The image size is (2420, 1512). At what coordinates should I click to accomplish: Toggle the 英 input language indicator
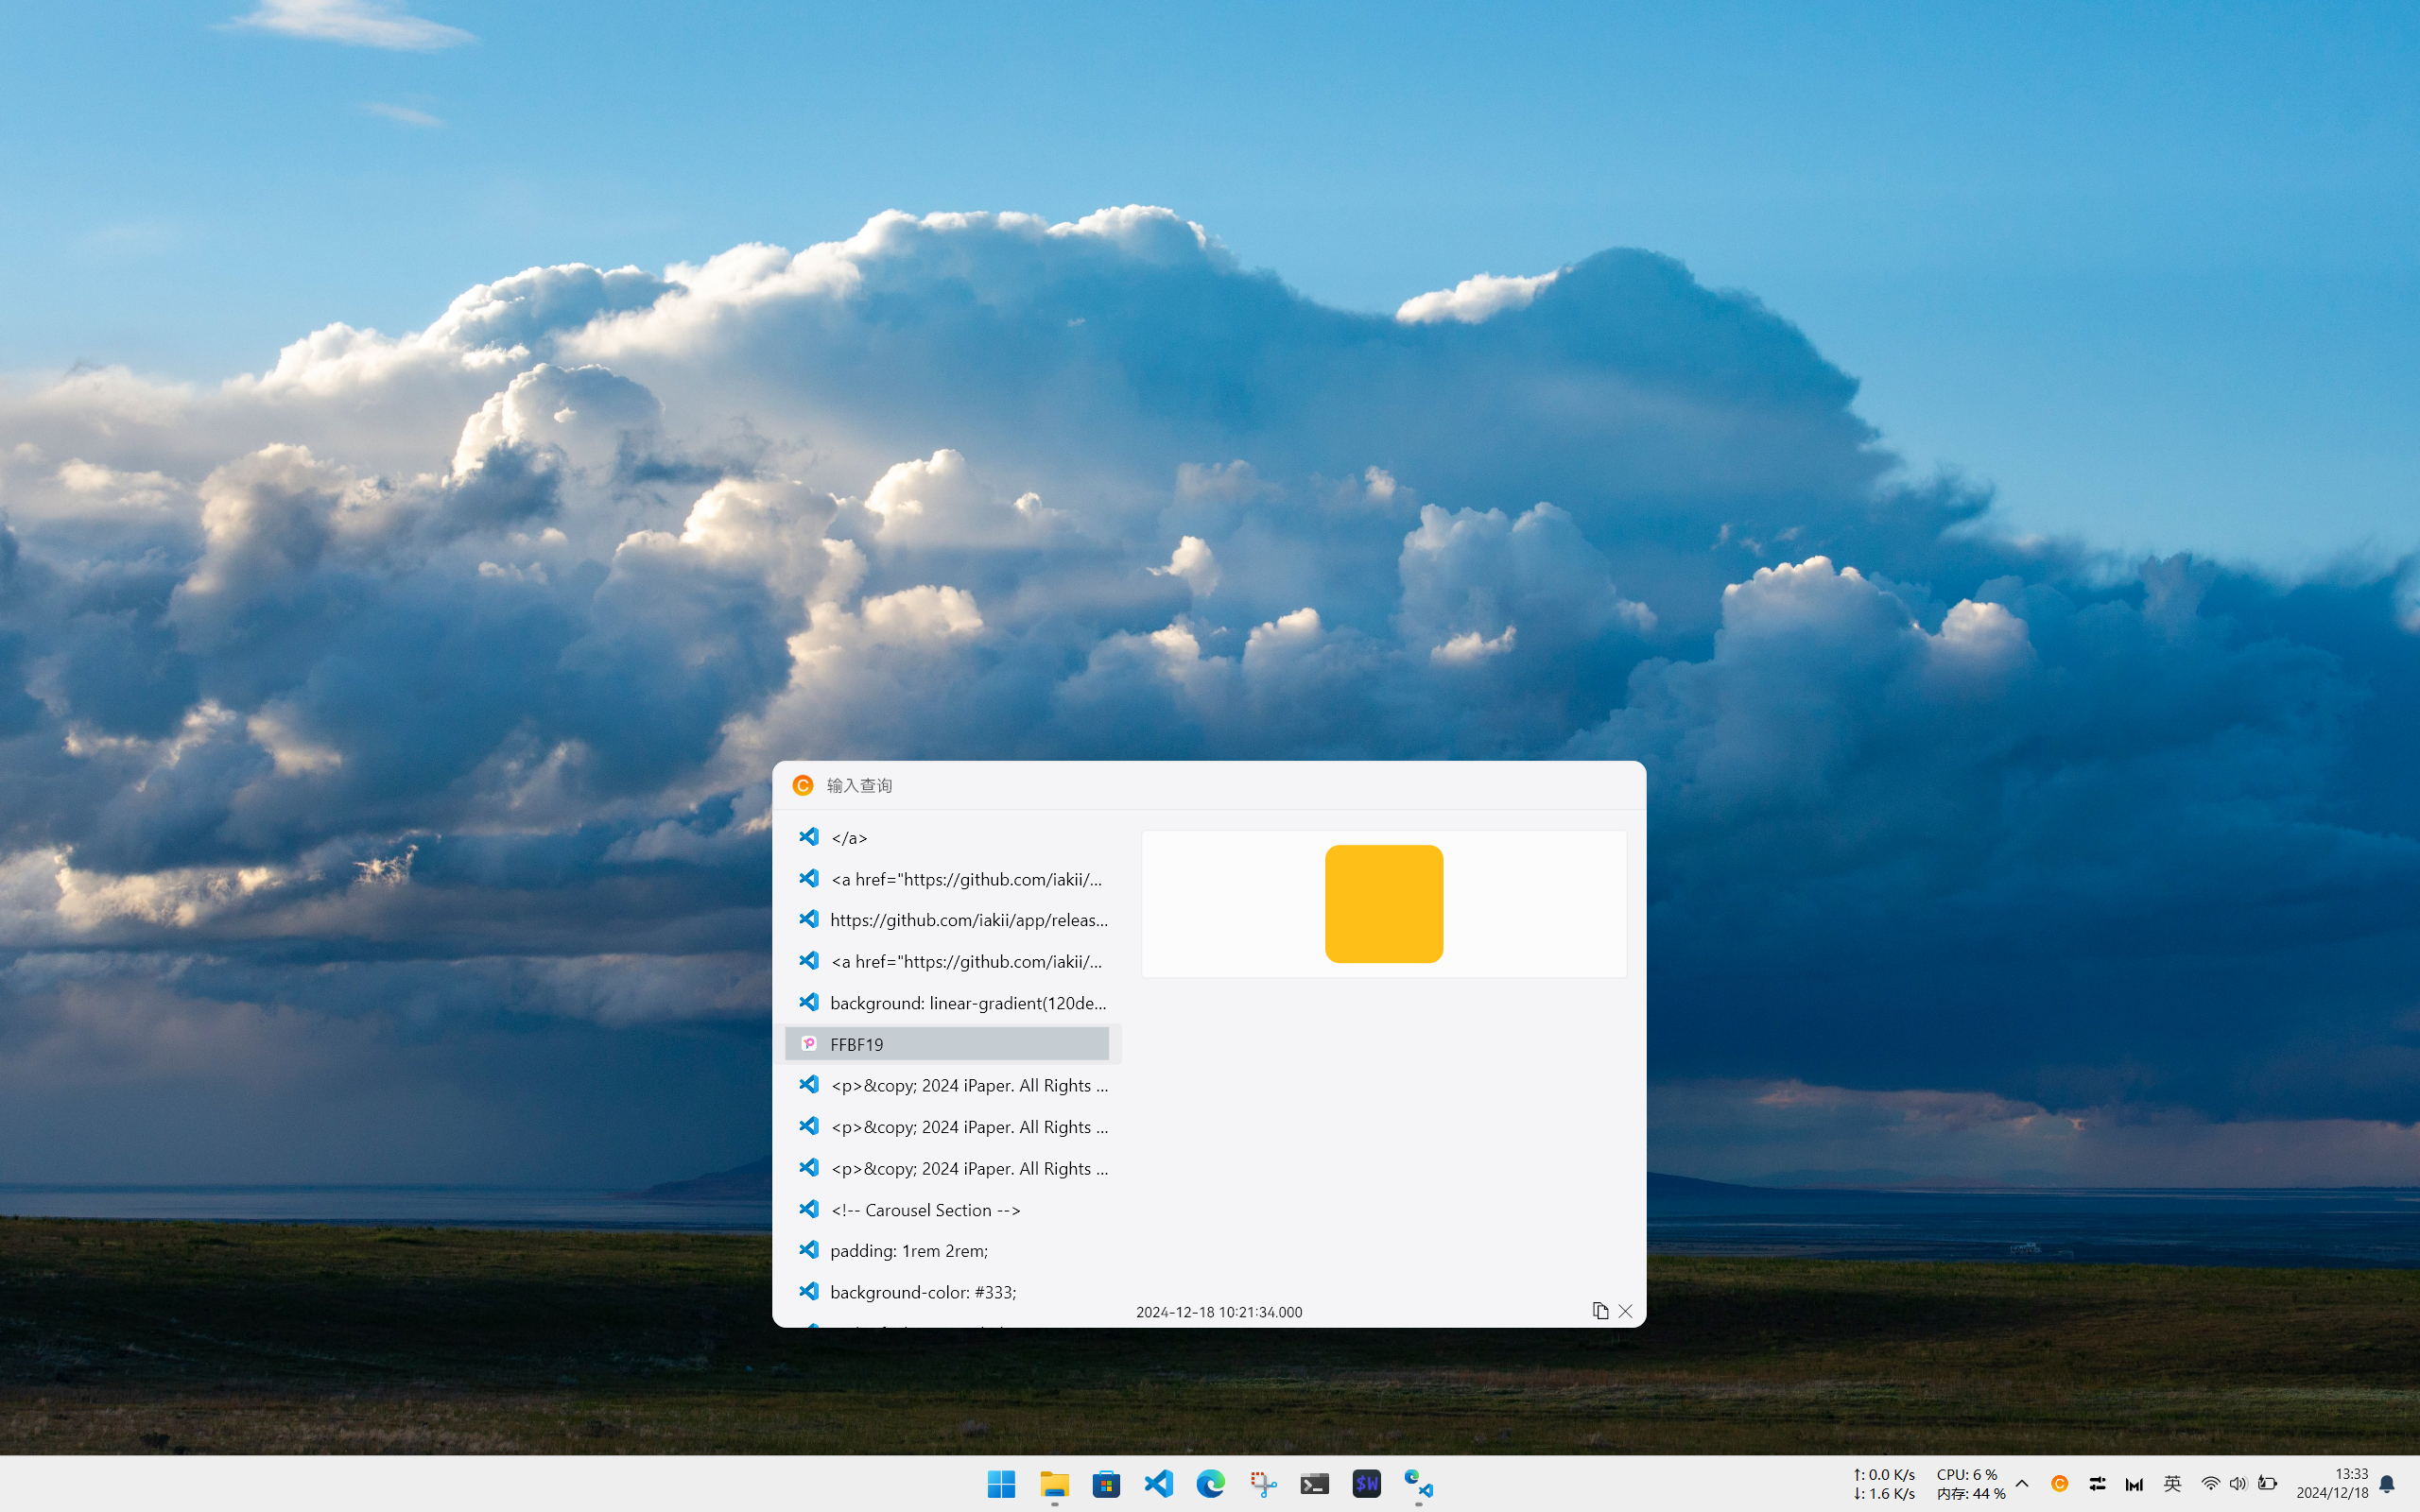(2172, 1483)
